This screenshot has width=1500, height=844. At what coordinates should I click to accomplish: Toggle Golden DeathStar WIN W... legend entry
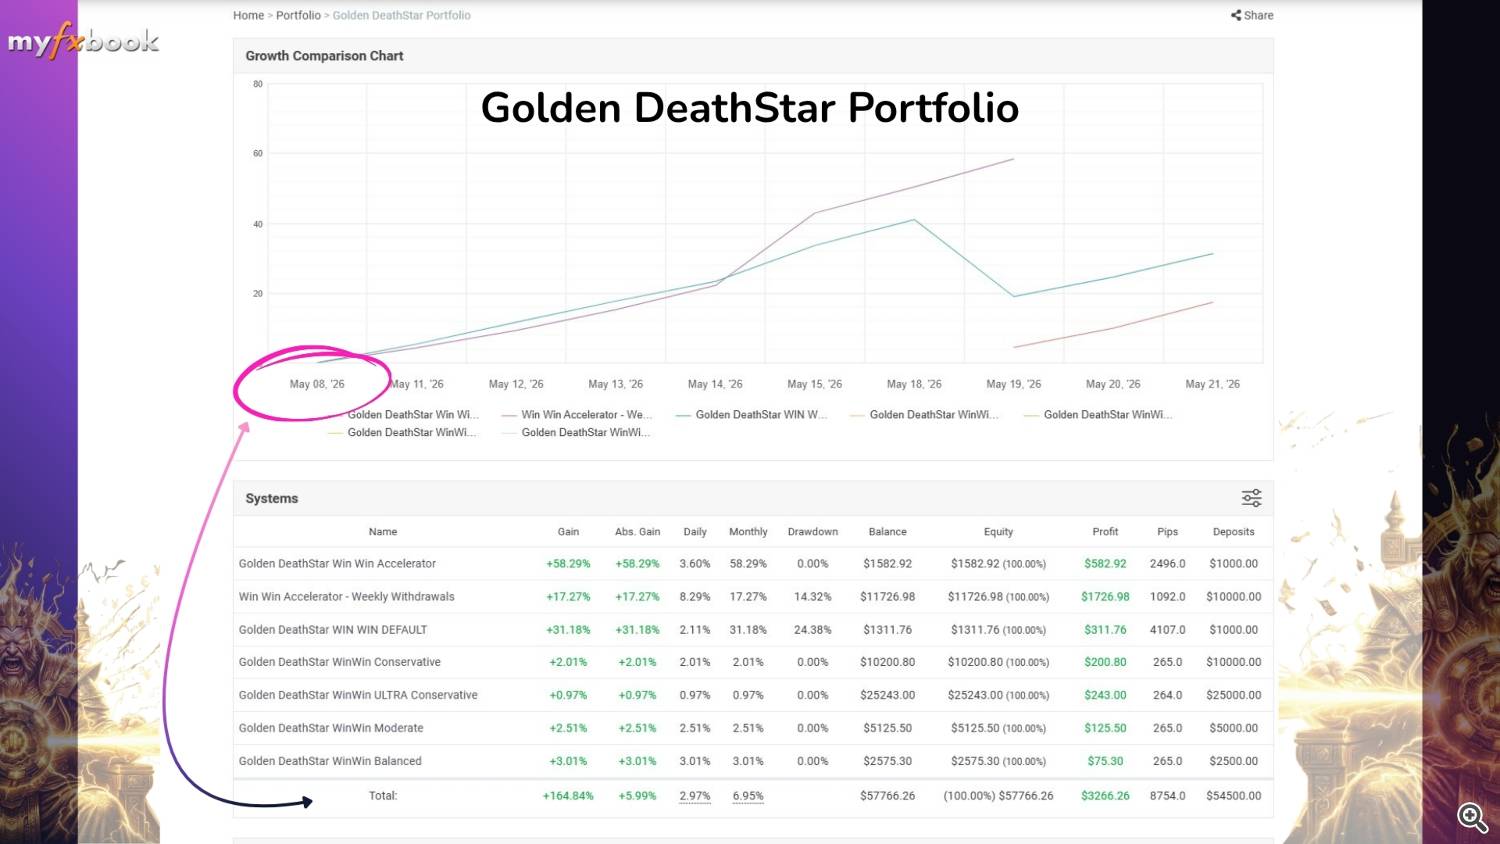tap(752, 414)
